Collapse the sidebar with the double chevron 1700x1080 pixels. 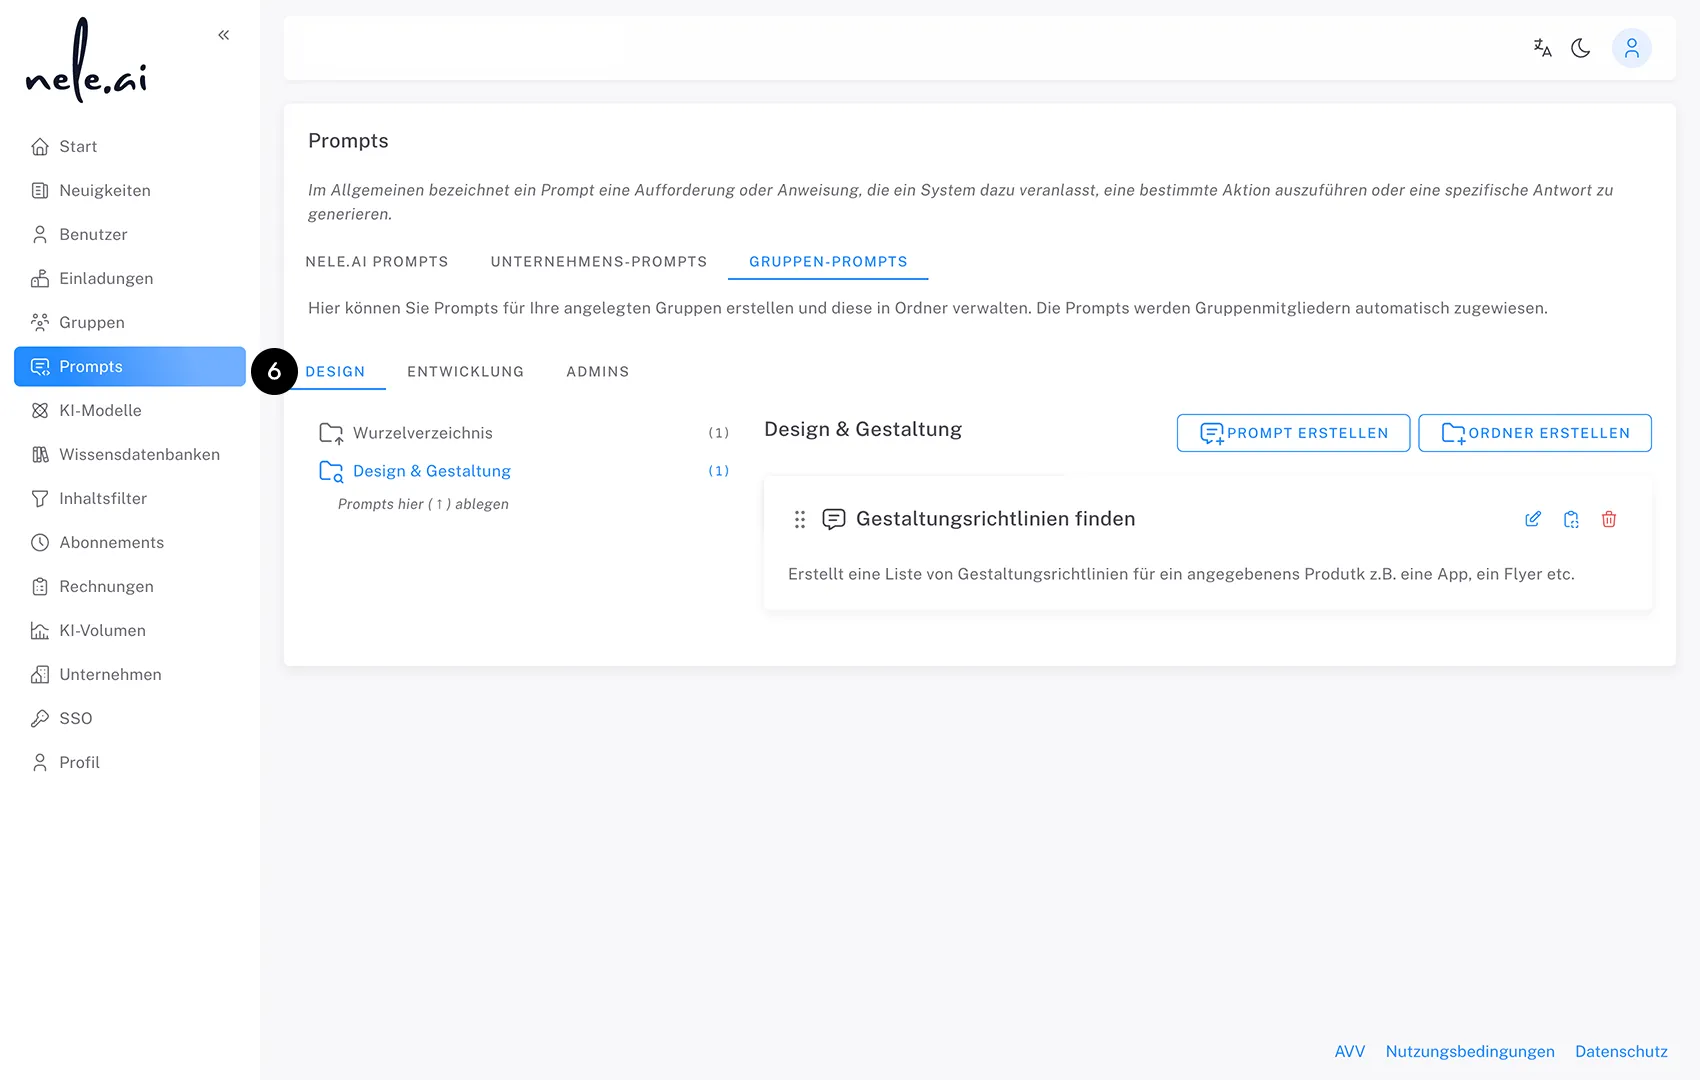pyautogui.click(x=223, y=34)
